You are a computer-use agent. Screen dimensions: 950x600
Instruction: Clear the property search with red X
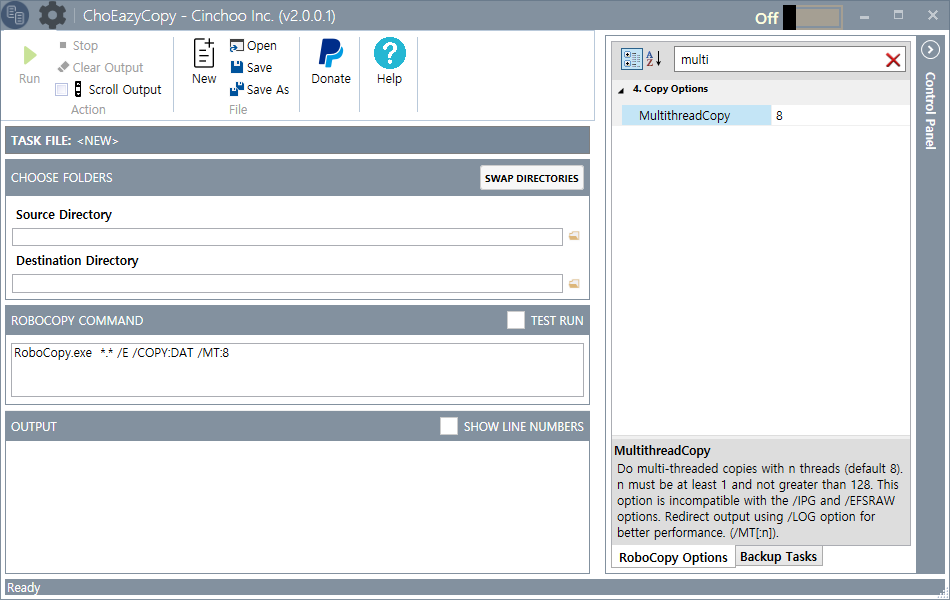point(893,60)
